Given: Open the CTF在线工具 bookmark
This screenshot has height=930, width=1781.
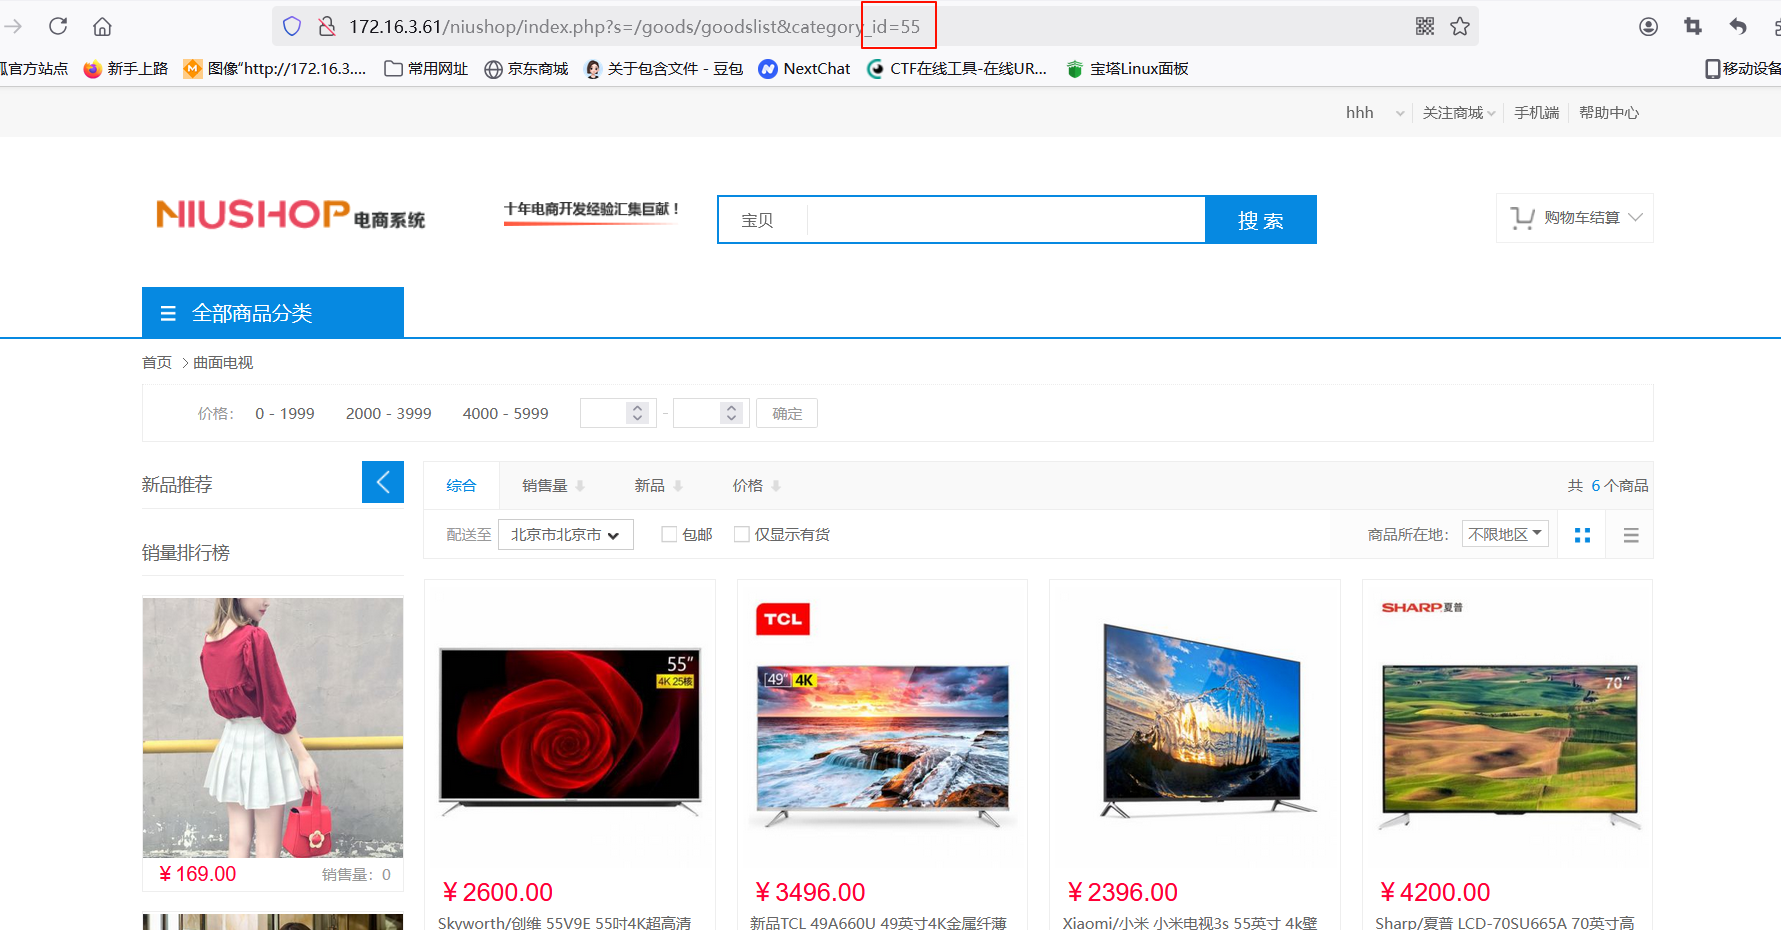Looking at the screenshot, I should tap(957, 68).
